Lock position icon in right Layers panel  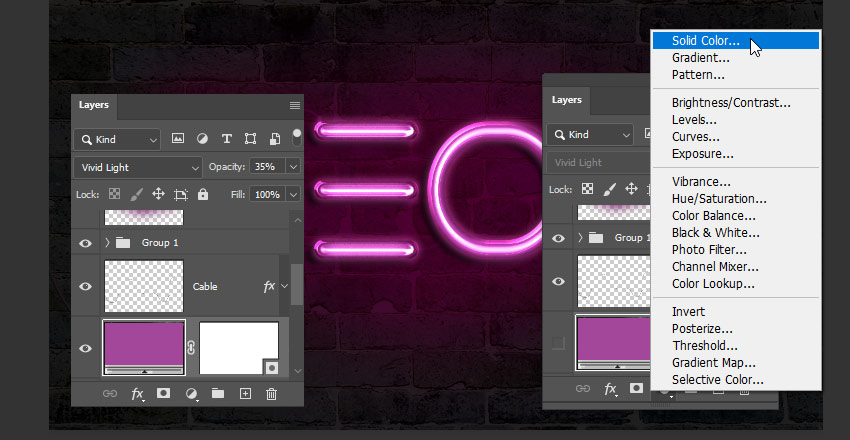tap(632, 189)
